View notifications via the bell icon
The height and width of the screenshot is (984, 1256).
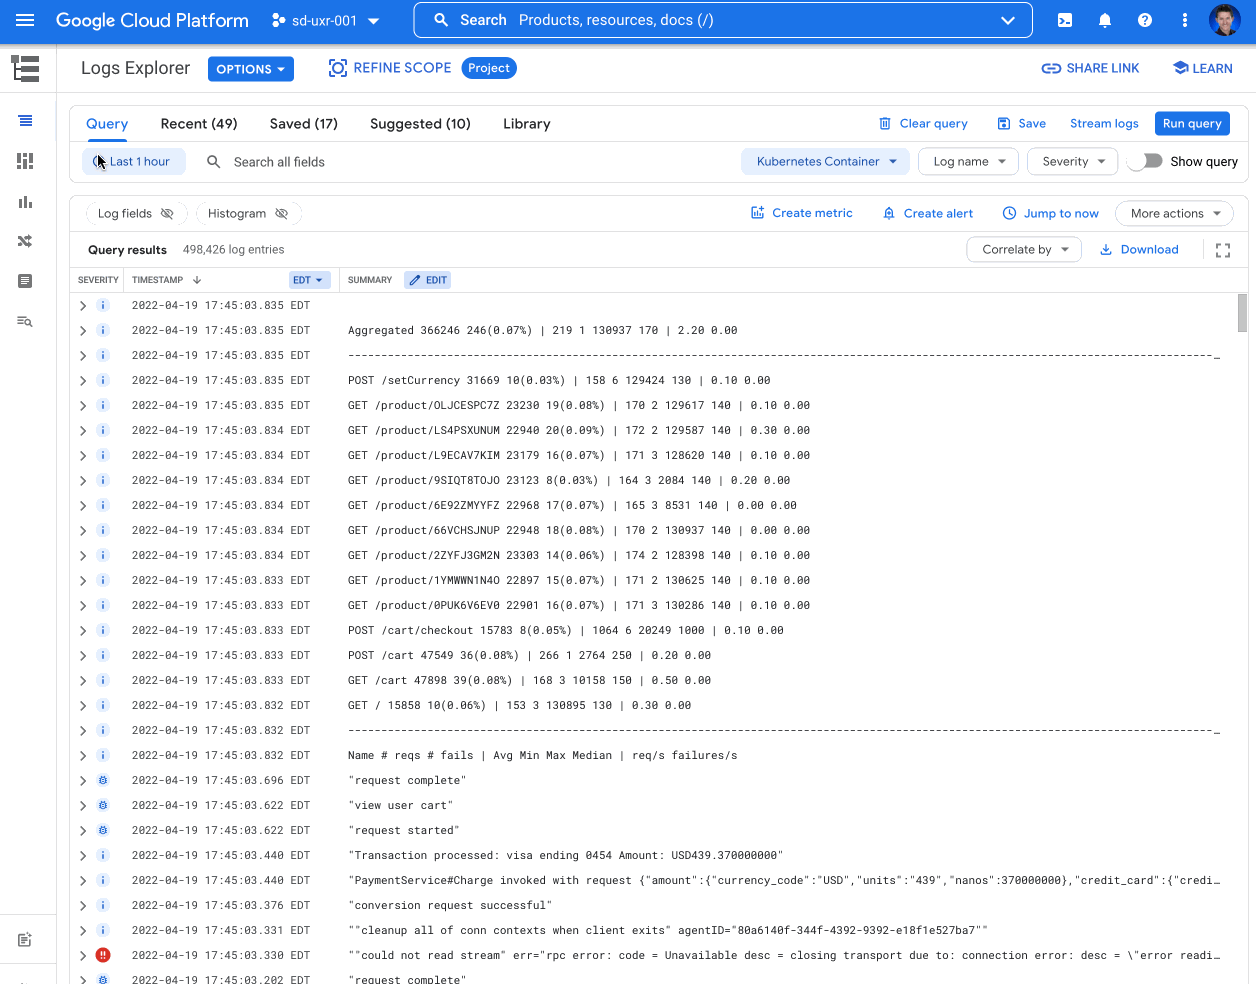tap(1105, 20)
